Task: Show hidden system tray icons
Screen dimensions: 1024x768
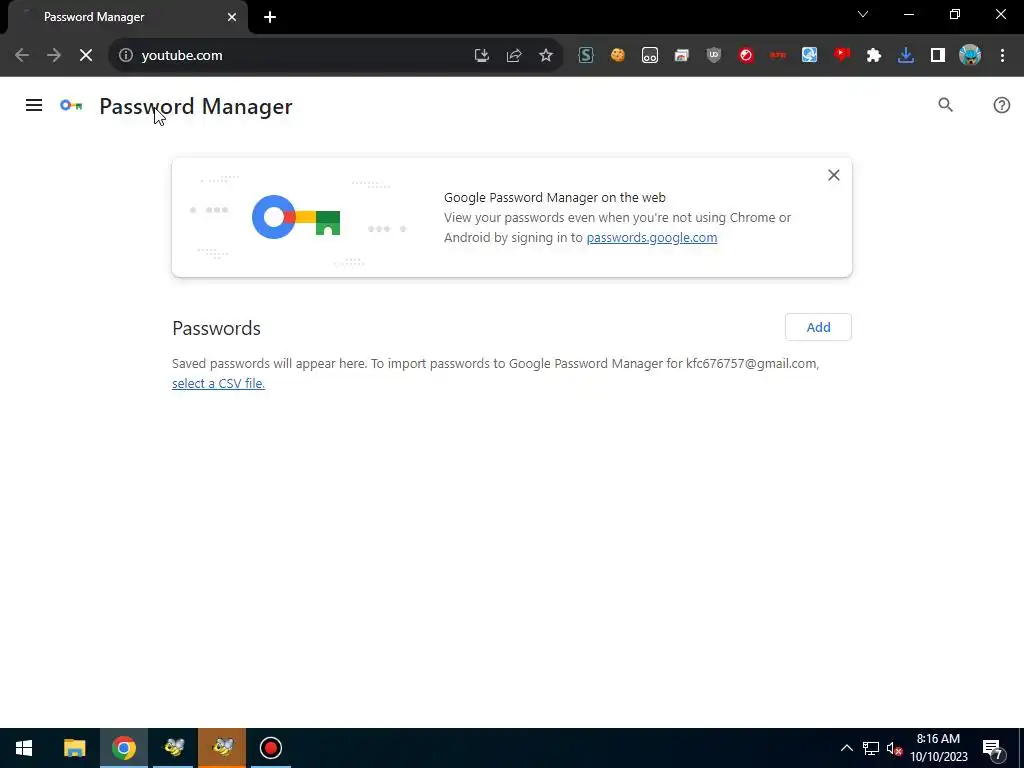Action: point(846,748)
